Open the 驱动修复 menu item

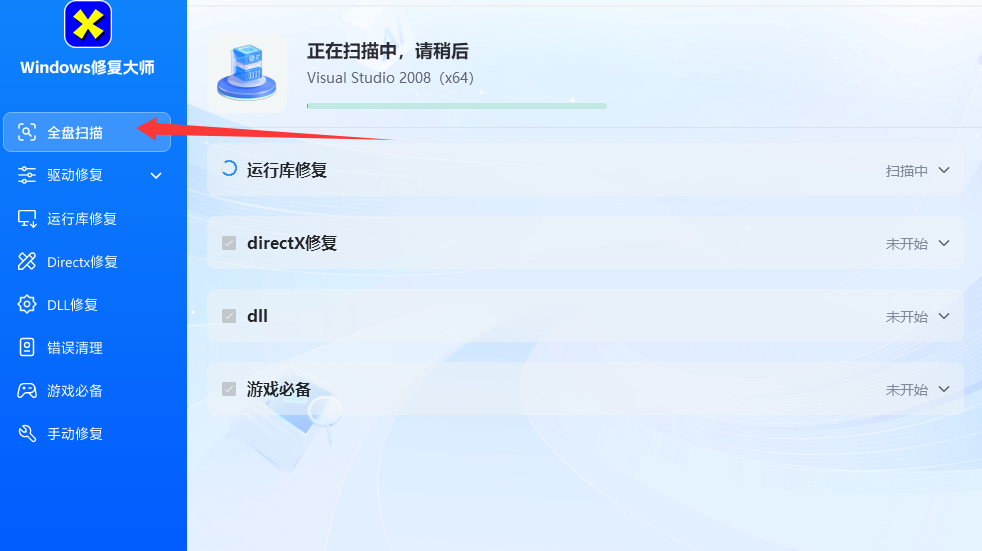(x=87, y=175)
